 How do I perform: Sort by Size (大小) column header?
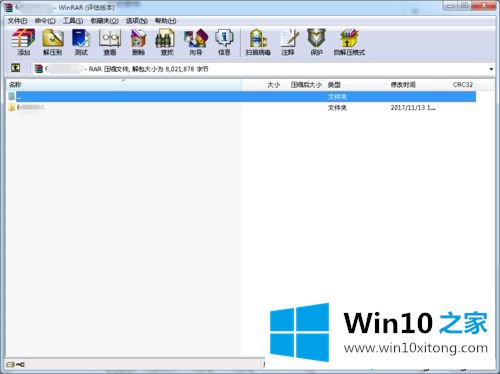click(x=263, y=85)
